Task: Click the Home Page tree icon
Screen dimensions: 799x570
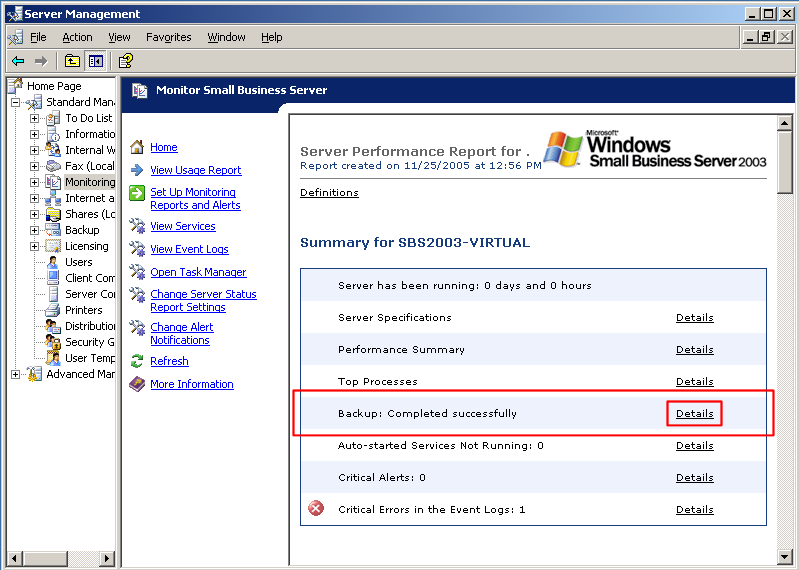Action: [15, 86]
